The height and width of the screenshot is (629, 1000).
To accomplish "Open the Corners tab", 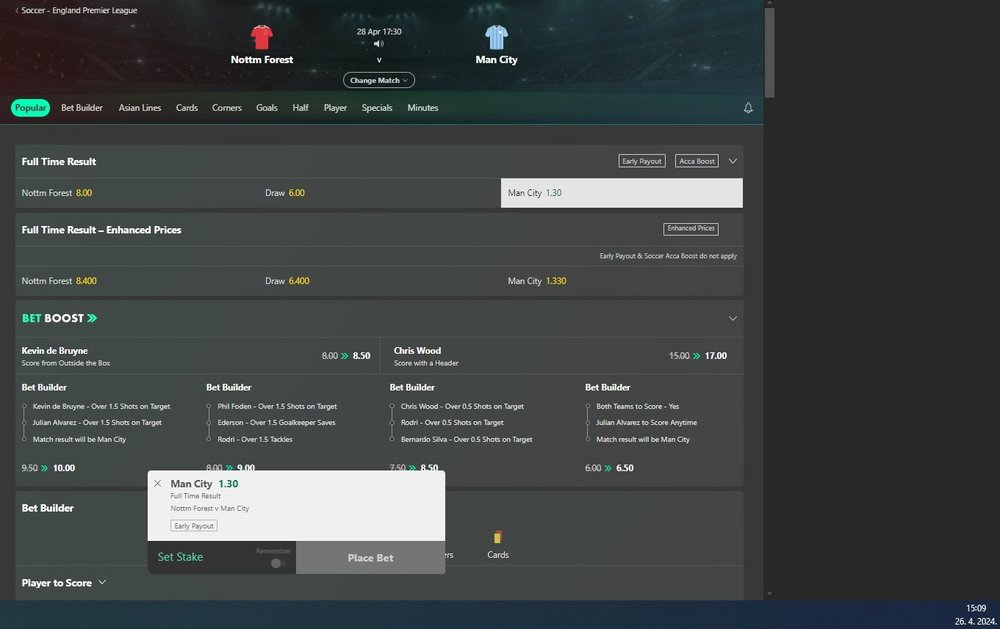I will [227, 108].
